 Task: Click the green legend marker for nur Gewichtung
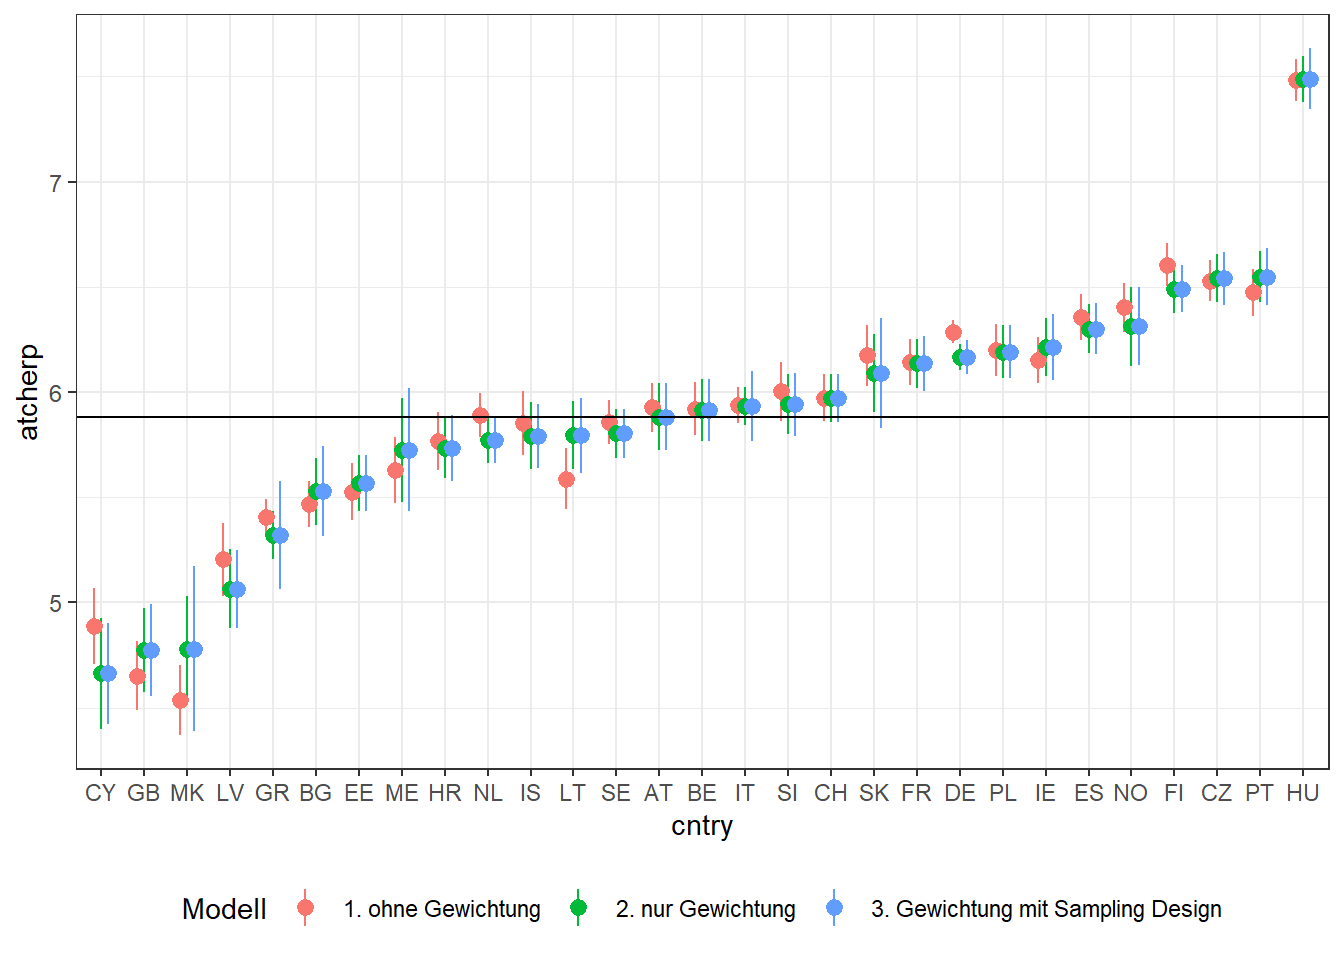coord(578,908)
